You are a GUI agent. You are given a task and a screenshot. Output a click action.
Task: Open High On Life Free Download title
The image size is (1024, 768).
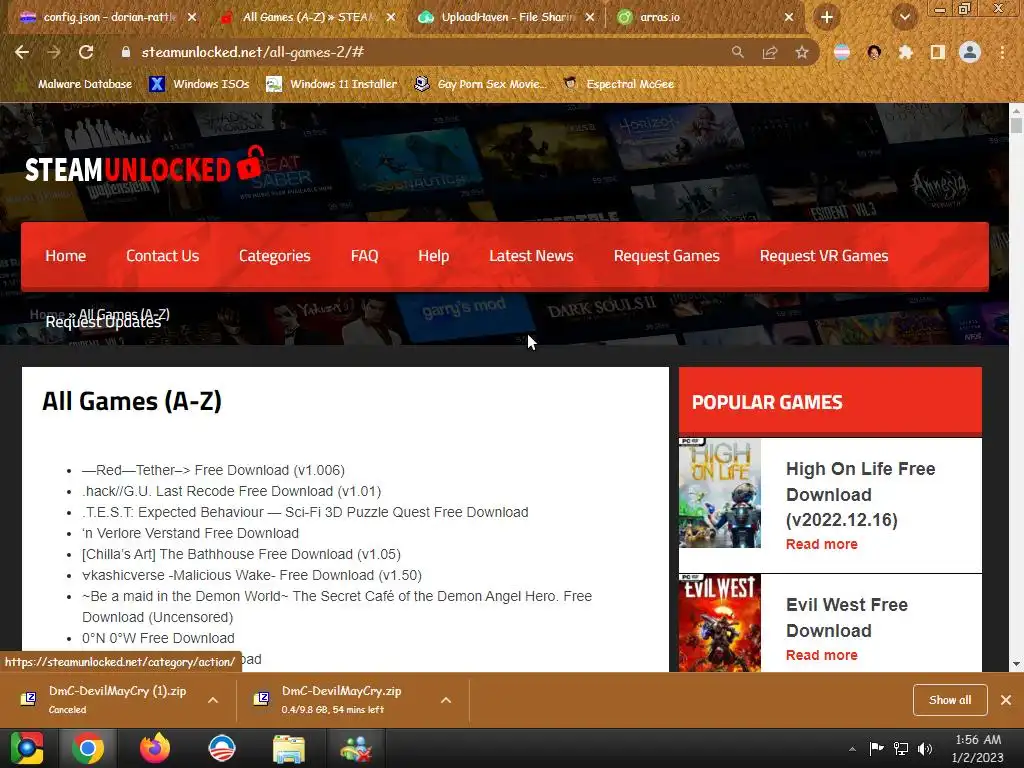click(861, 494)
